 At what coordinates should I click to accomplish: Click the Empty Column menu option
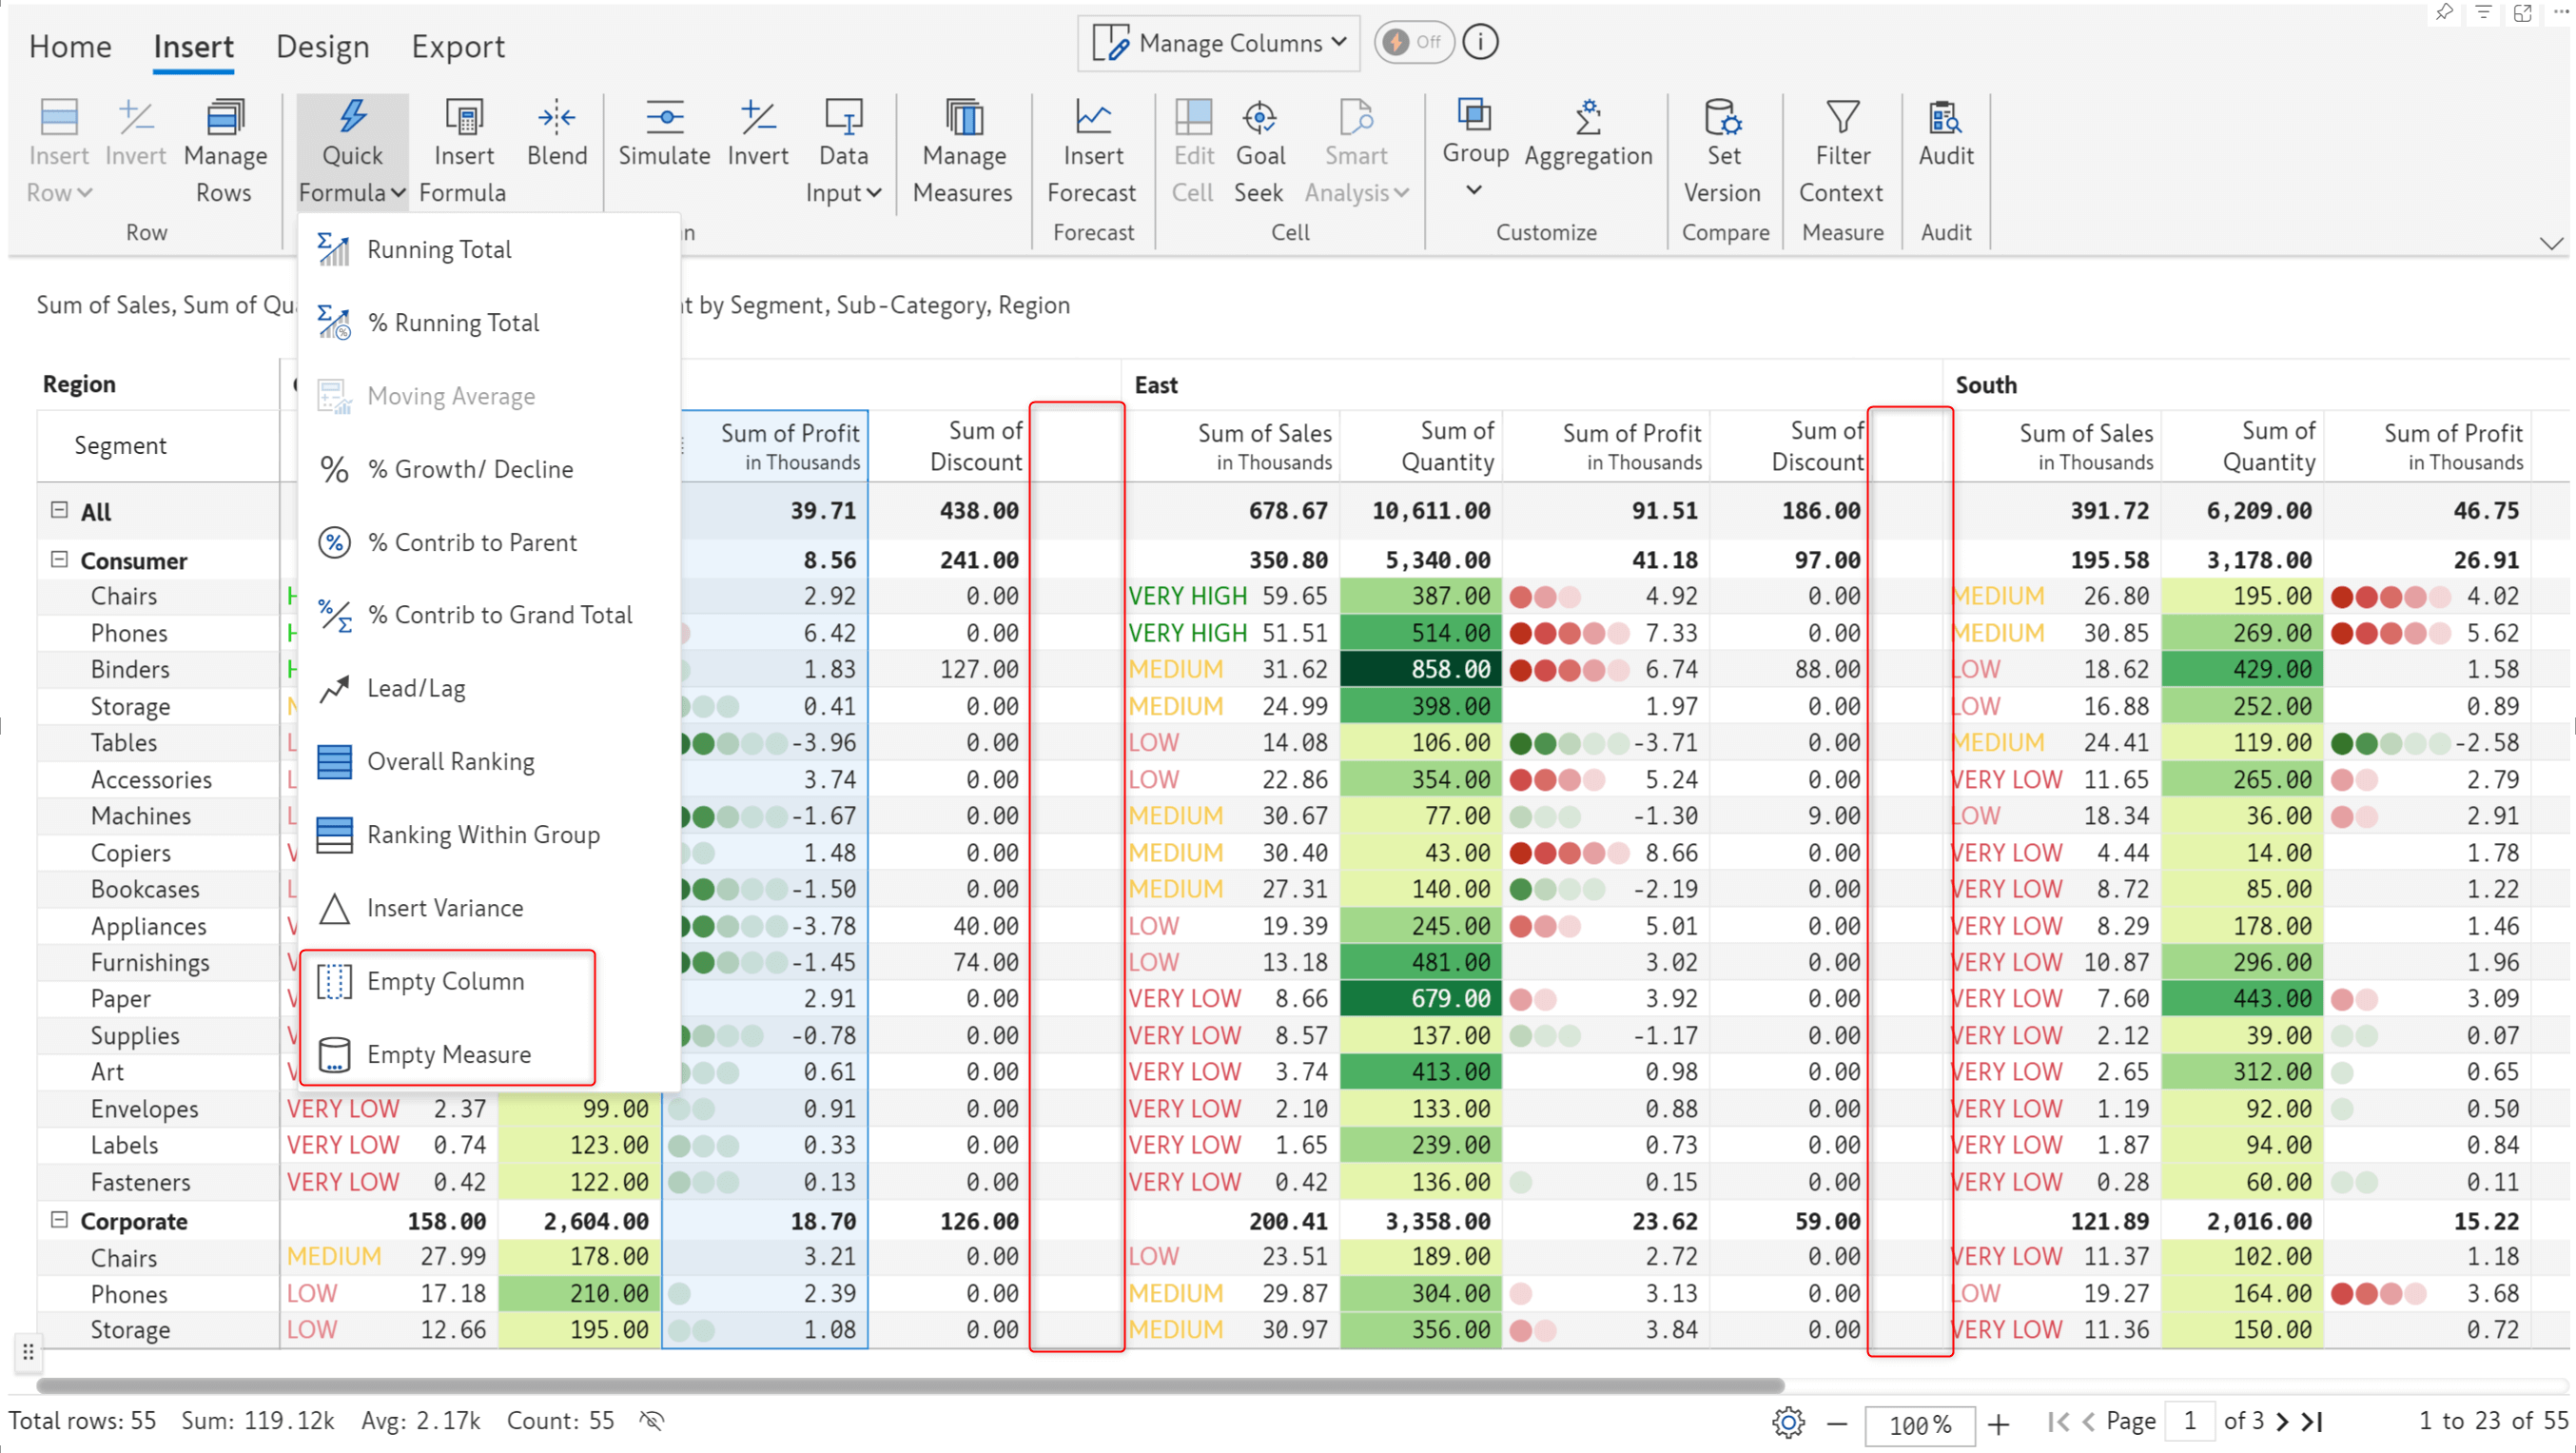(448, 980)
